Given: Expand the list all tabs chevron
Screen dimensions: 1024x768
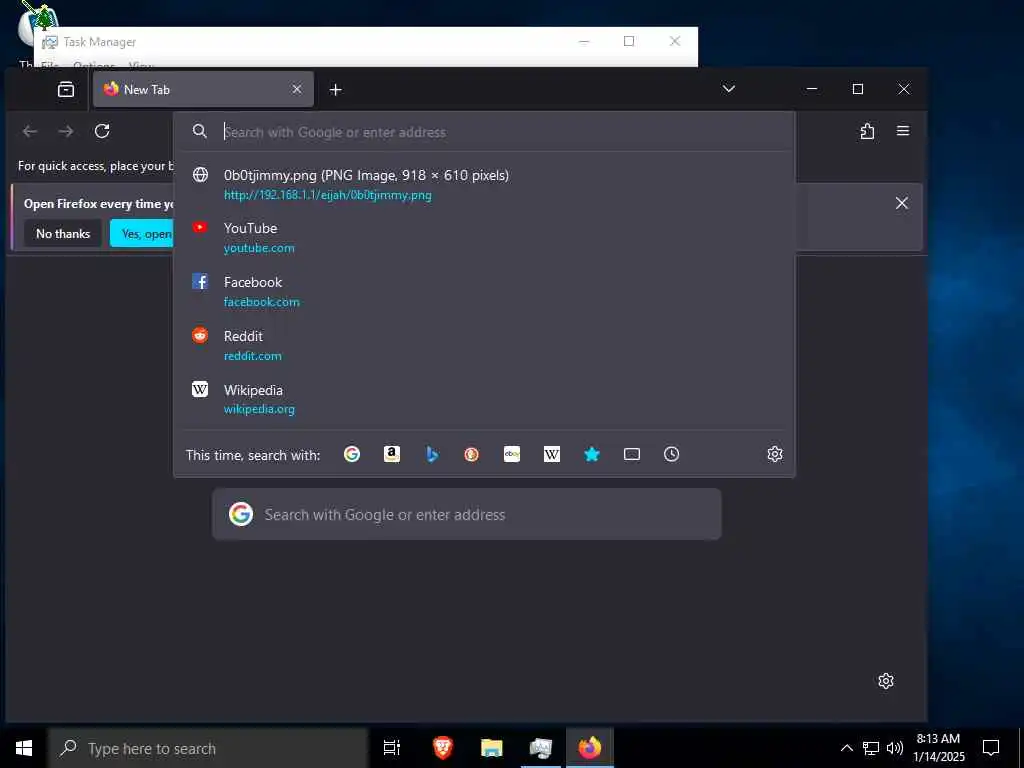Looking at the screenshot, I should [x=729, y=89].
